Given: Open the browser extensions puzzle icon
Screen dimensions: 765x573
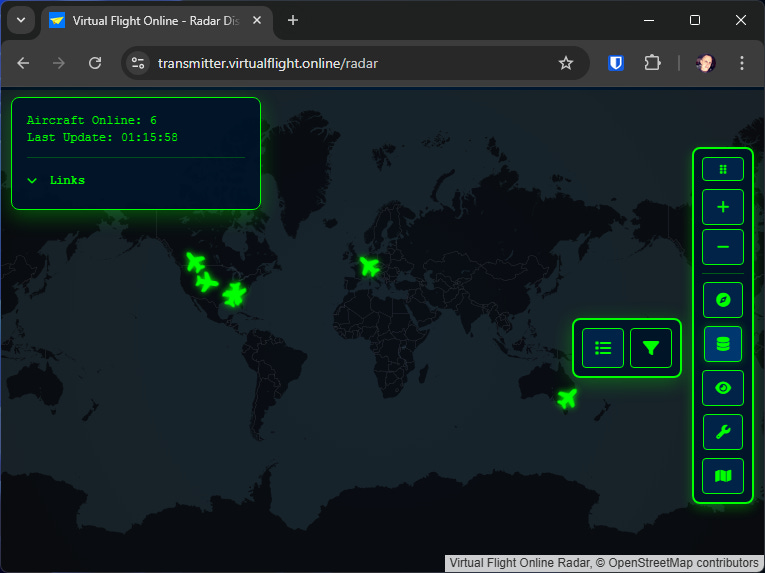Looking at the screenshot, I should 652,63.
